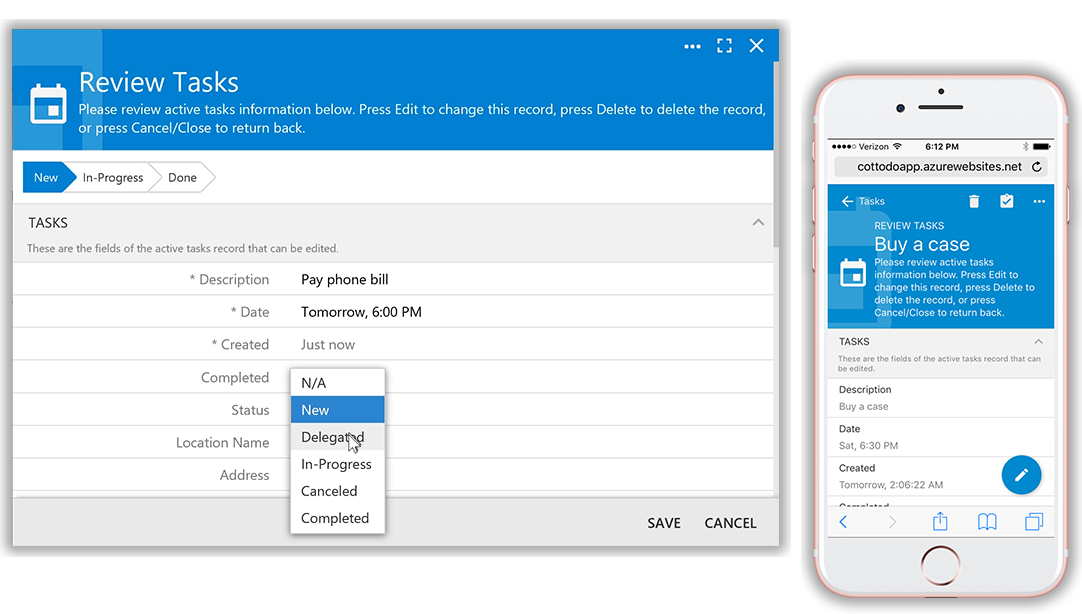Viewport: 1082px width, 614px height.
Task: Collapse the TASKS section on desktop
Action: [x=758, y=222]
